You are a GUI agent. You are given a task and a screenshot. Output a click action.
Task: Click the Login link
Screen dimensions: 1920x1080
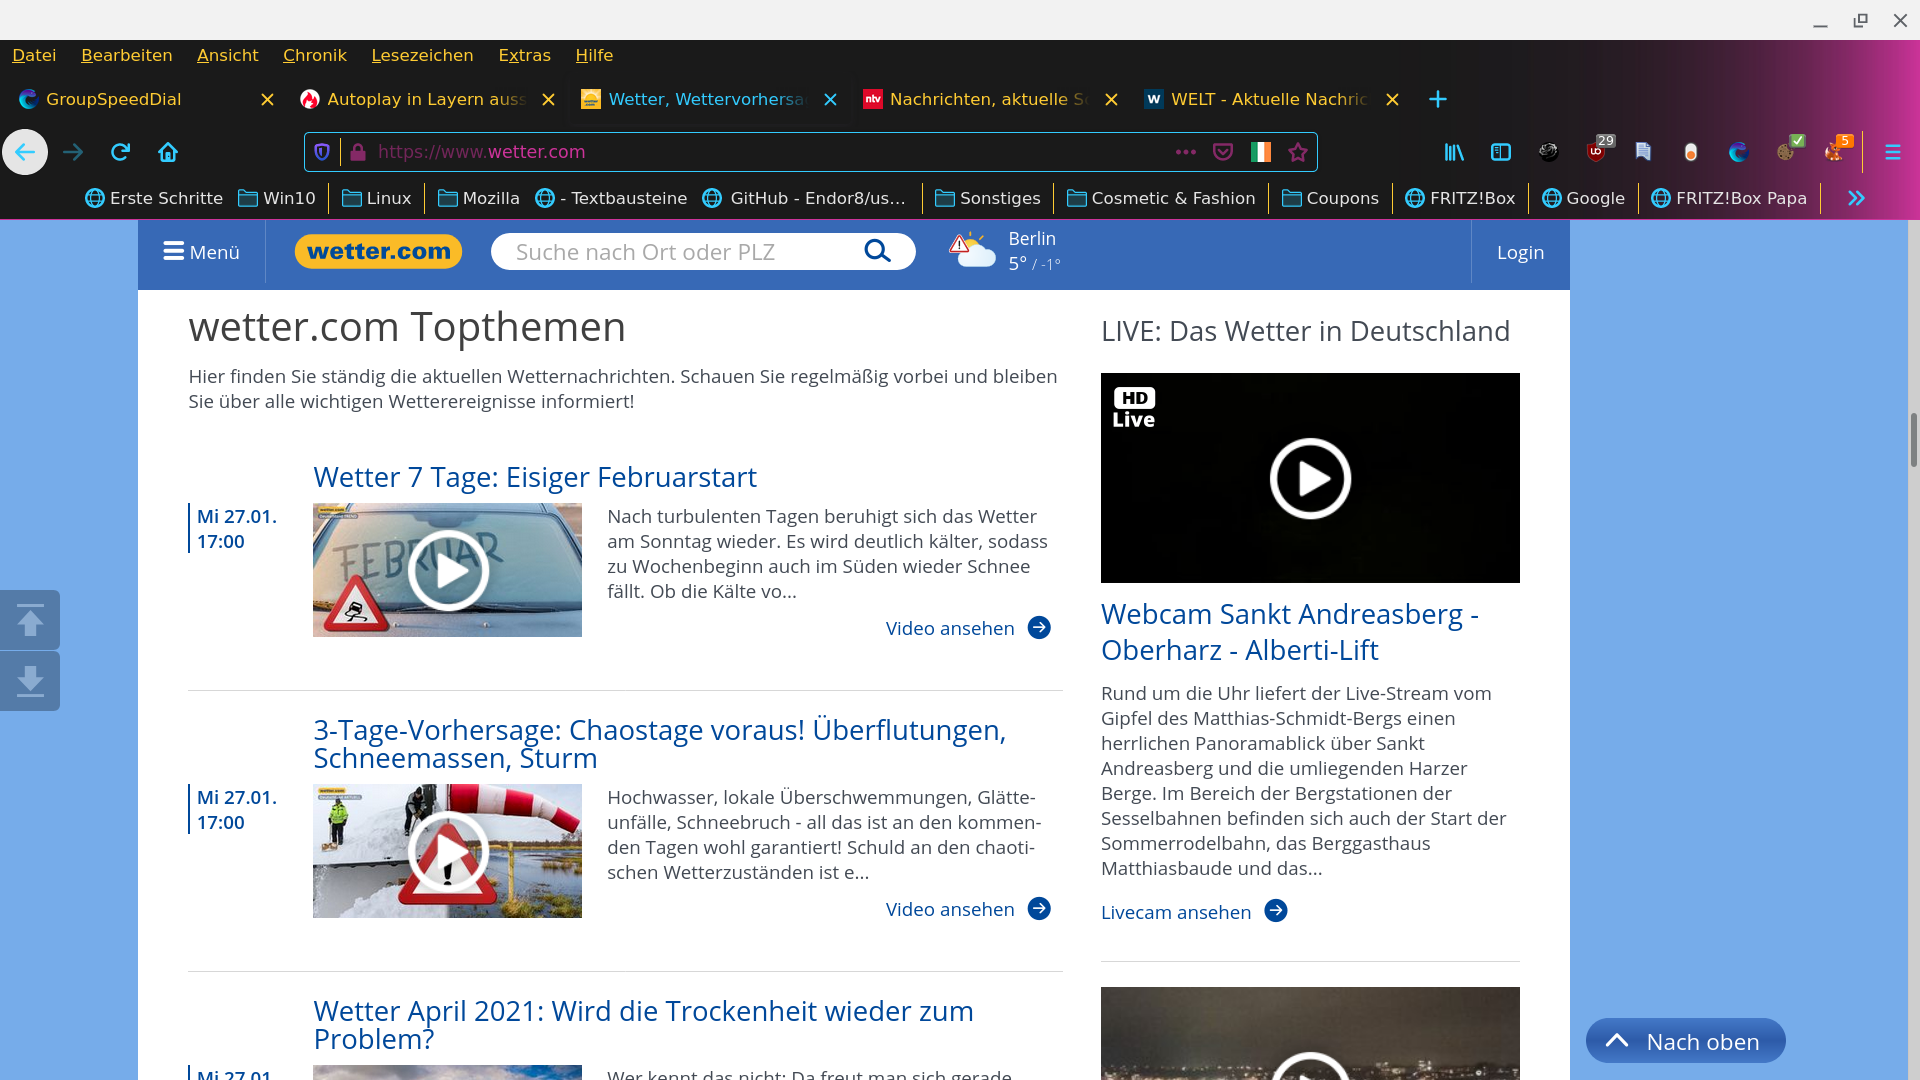[1520, 253]
